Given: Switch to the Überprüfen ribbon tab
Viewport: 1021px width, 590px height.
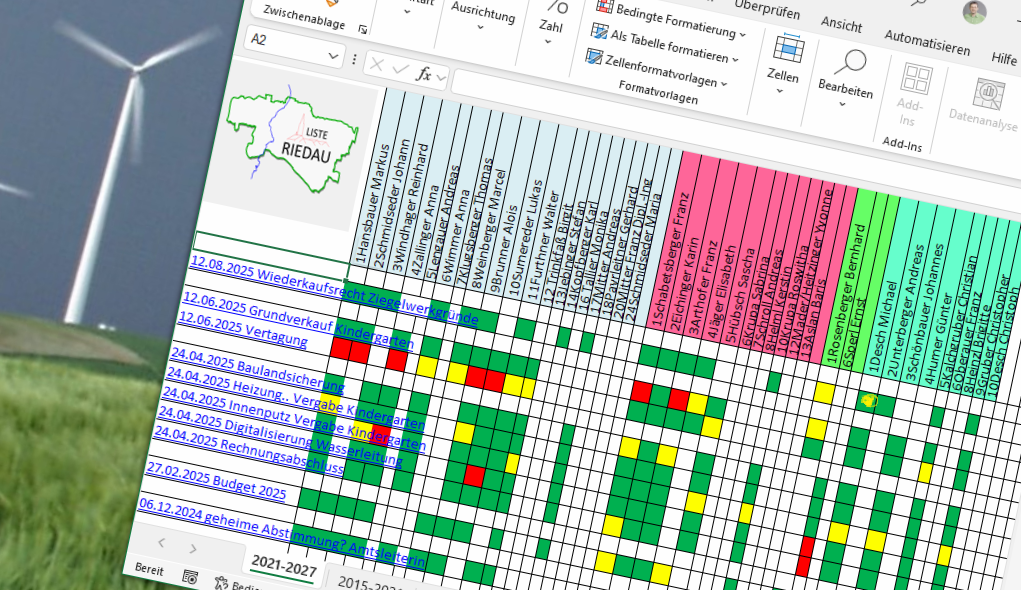Looking at the screenshot, I should click(768, 9).
